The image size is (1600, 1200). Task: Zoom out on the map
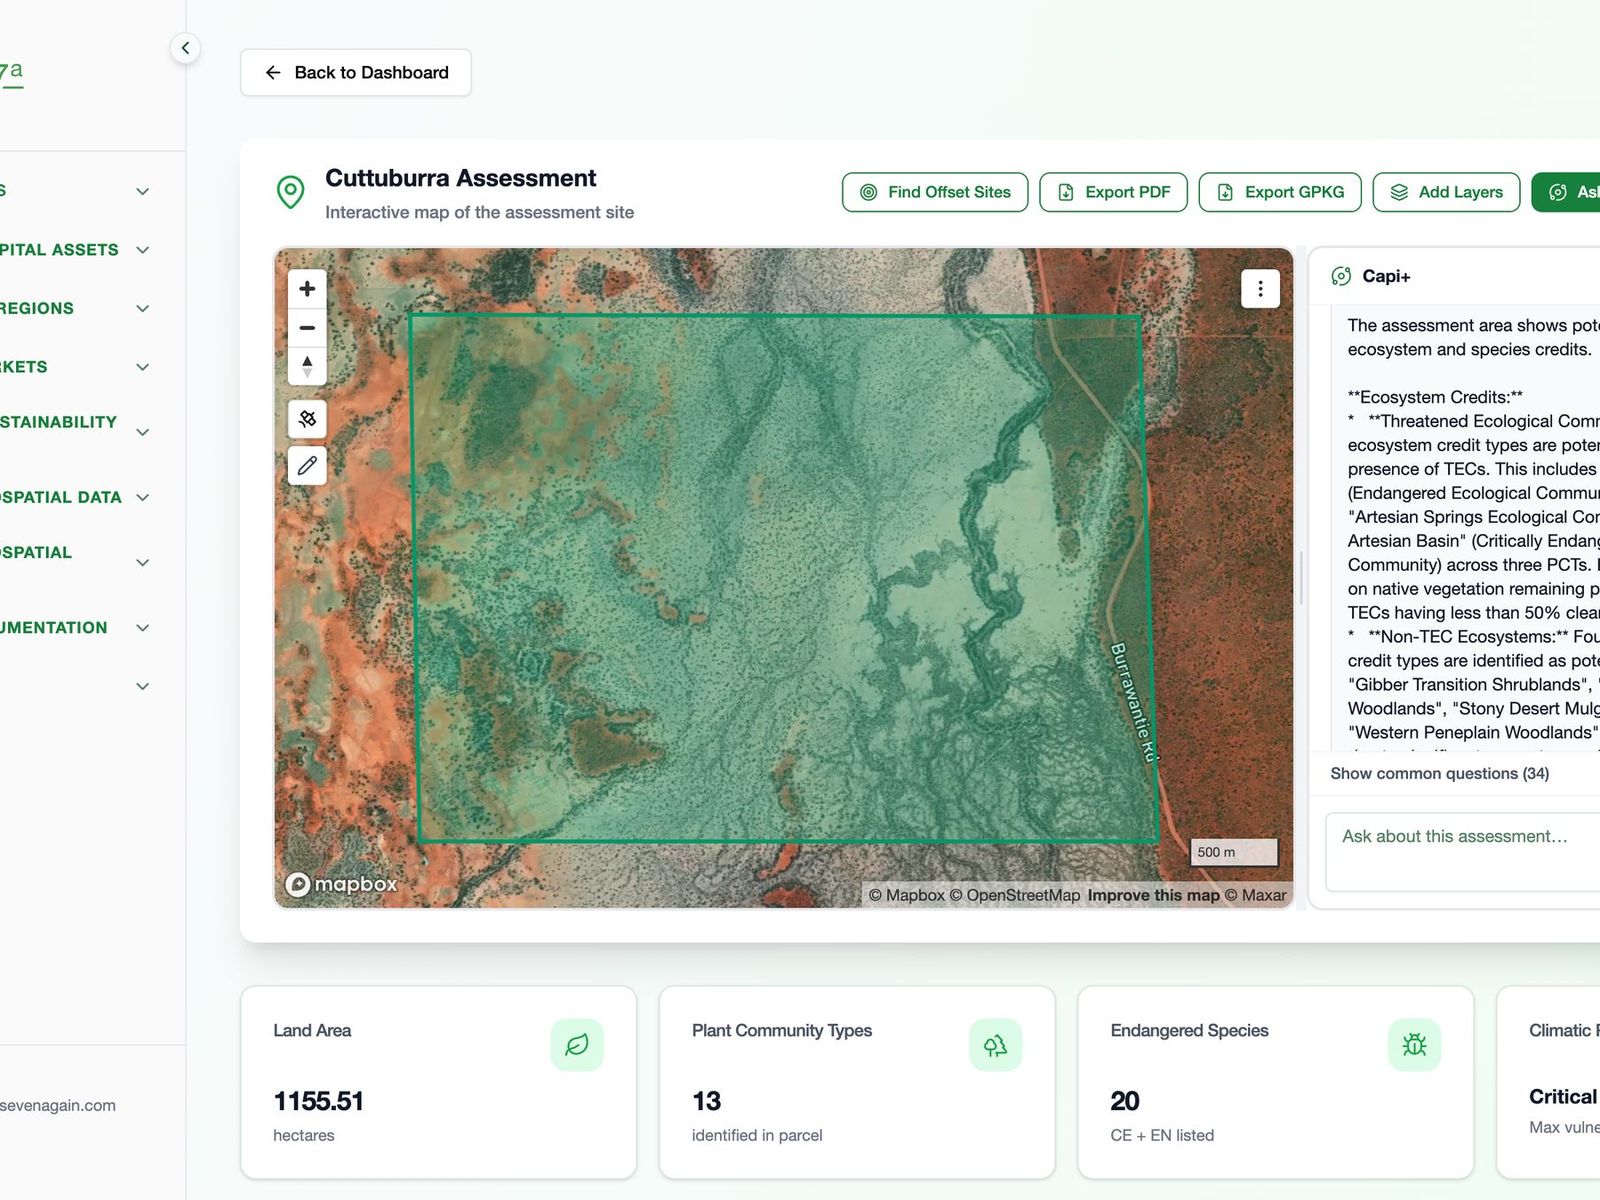tap(307, 327)
